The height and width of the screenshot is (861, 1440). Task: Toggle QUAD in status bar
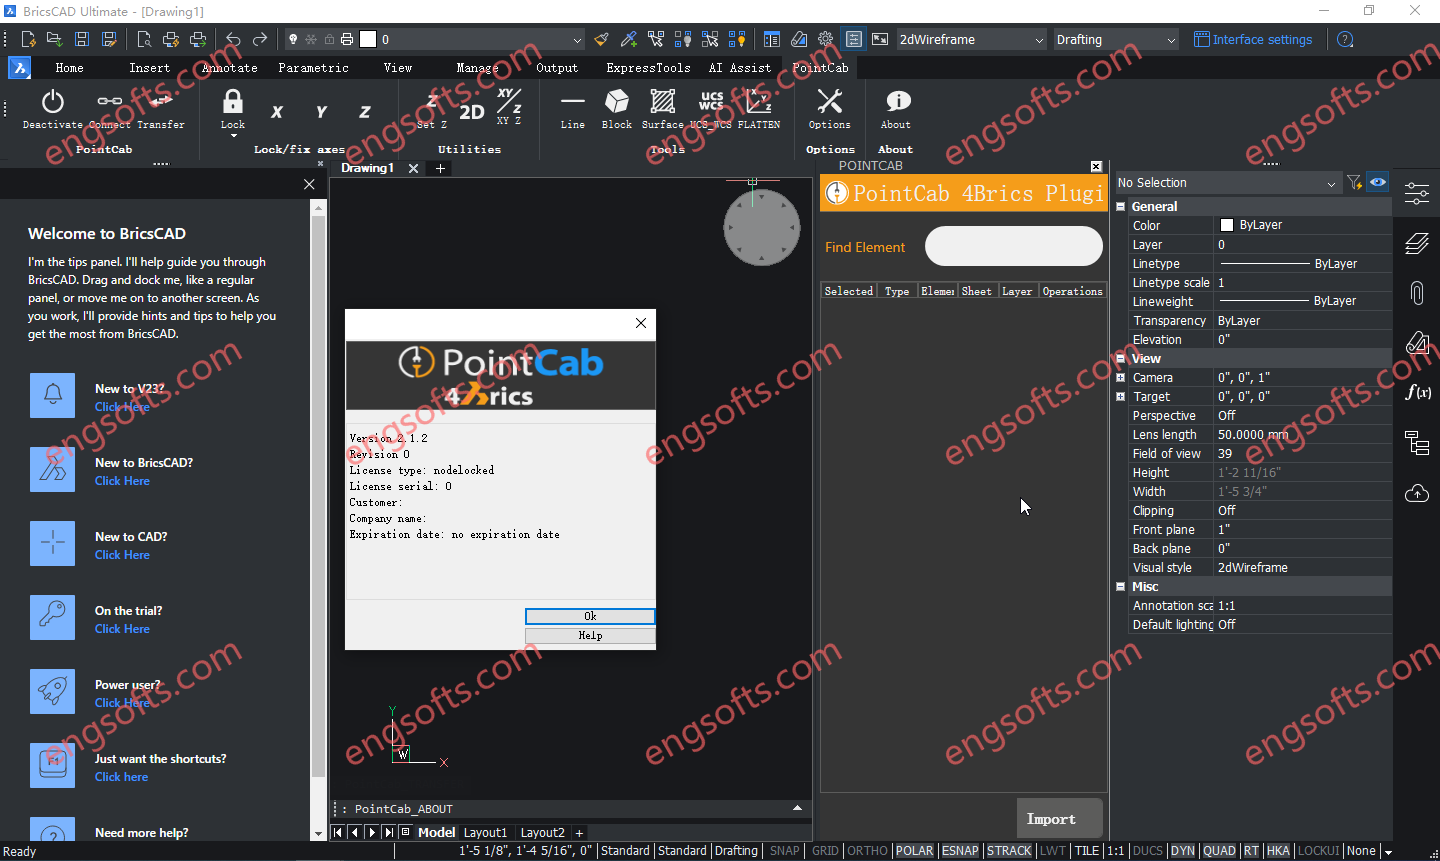pos(1219,851)
